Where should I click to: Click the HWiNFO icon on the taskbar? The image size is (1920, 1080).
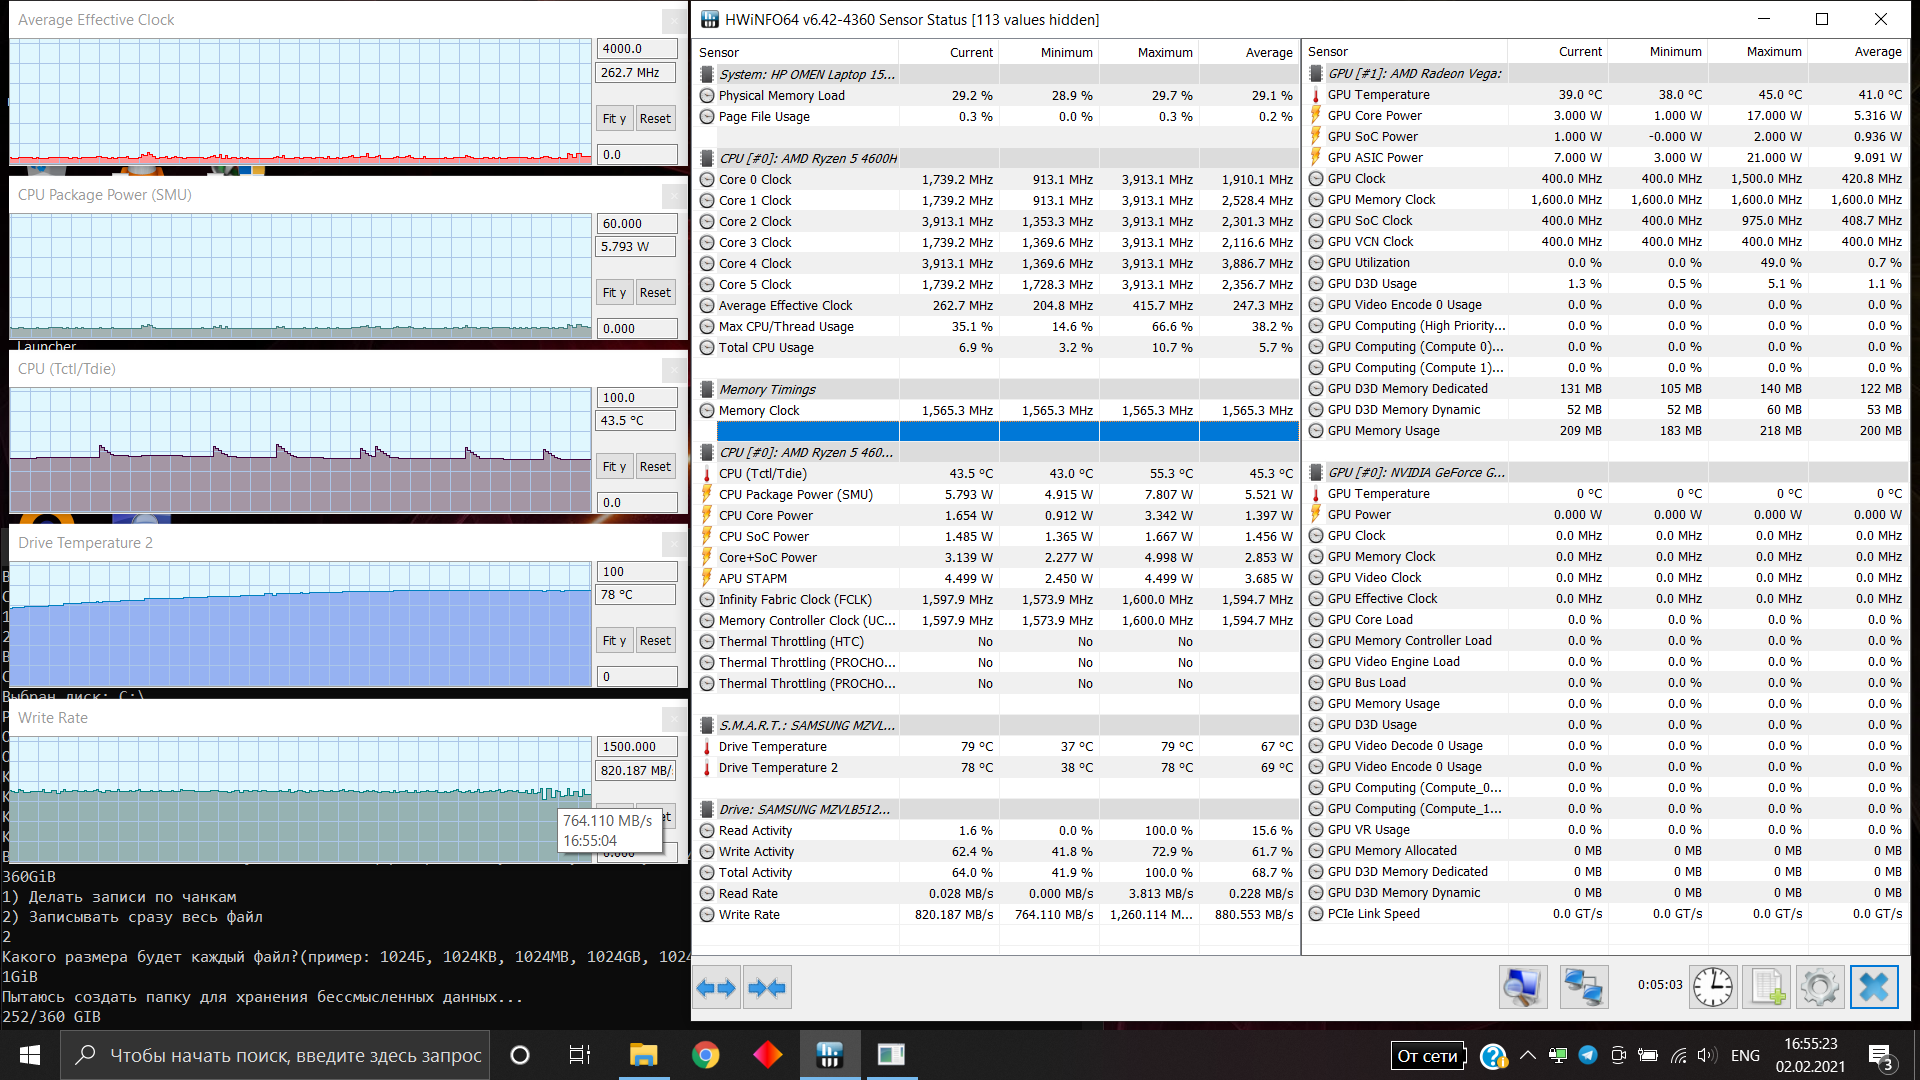[x=829, y=1055]
